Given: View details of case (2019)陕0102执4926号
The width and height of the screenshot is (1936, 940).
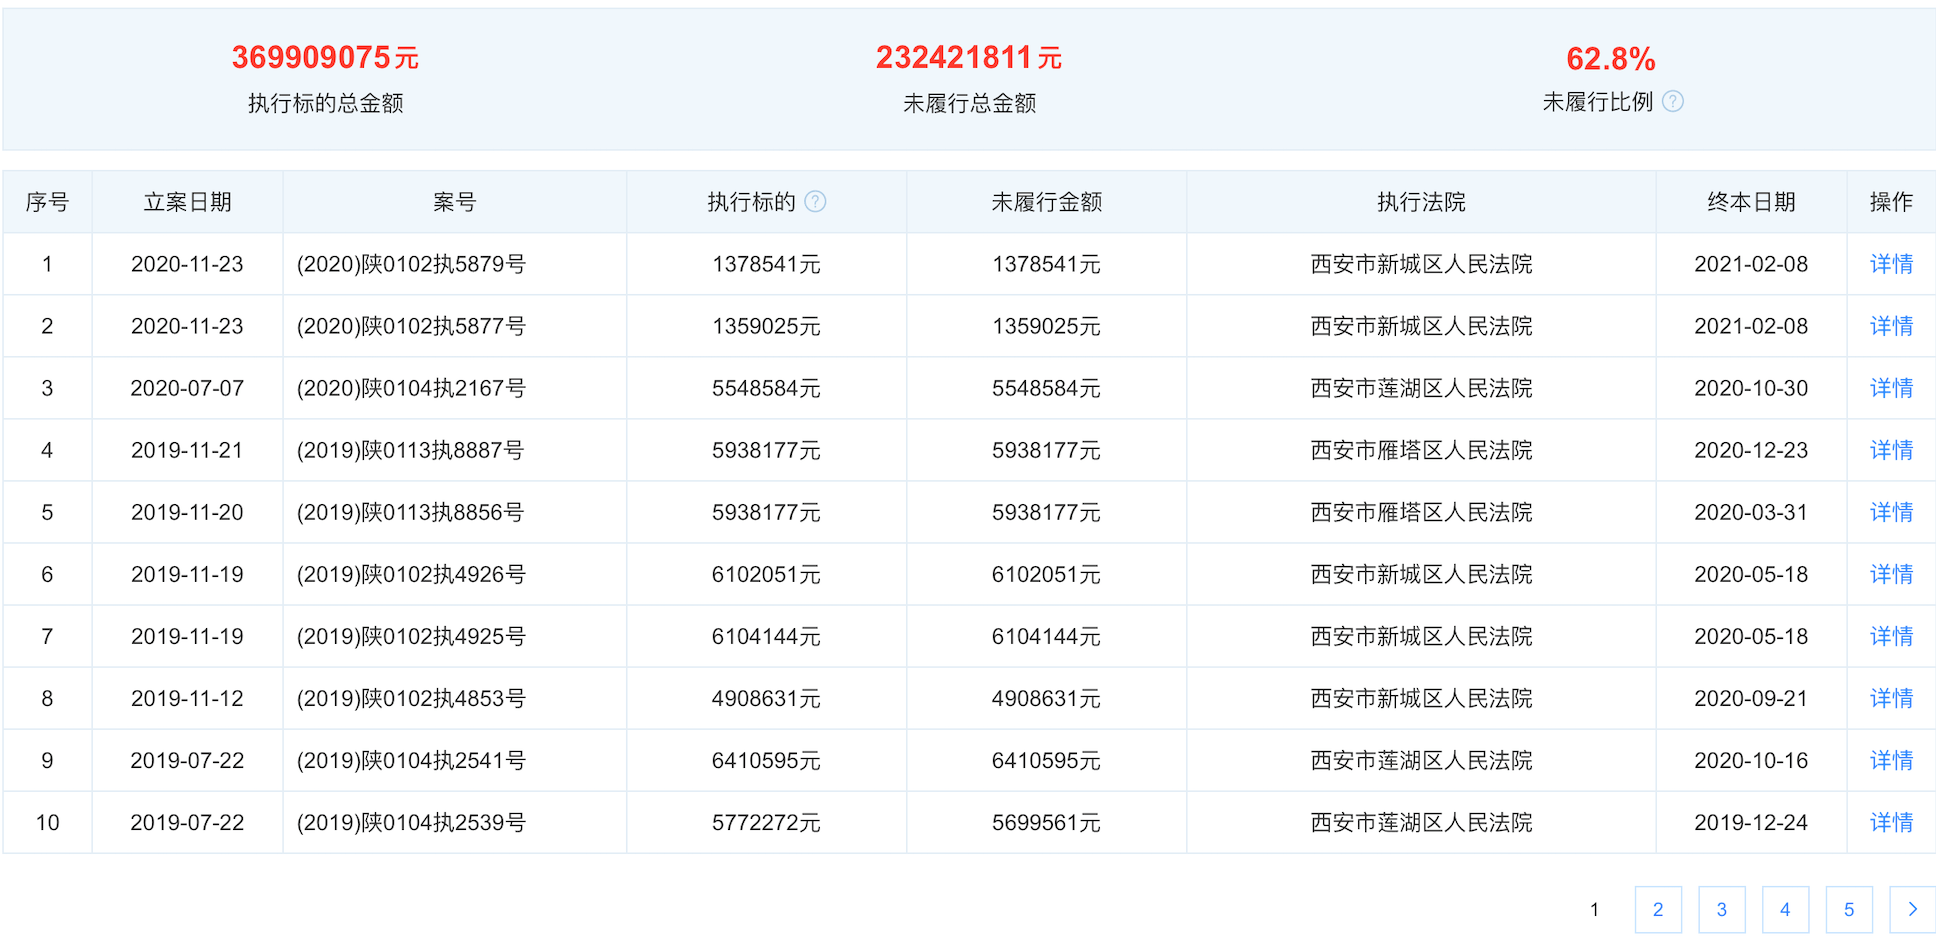Looking at the screenshot, I should (x=1890, y=574).
